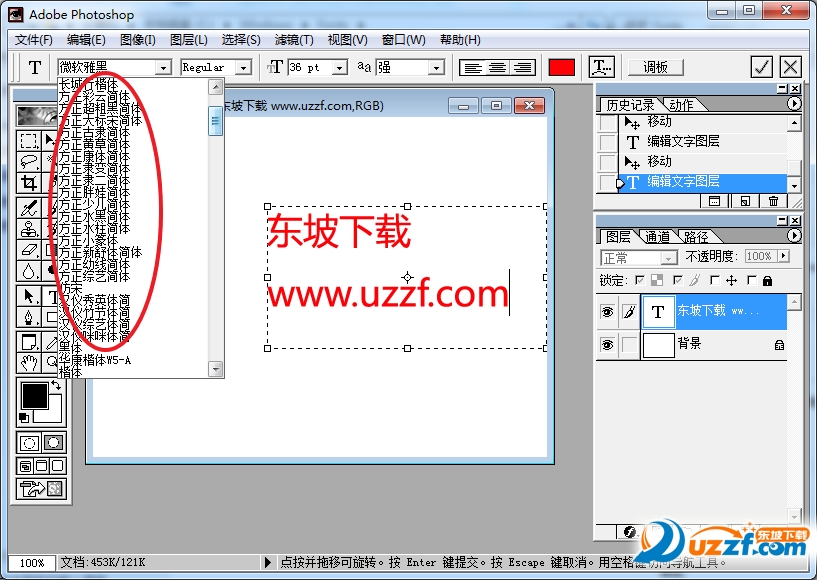Toggle lock image pixels checkbox
The image size is (817, 580).
click(677, 281)
